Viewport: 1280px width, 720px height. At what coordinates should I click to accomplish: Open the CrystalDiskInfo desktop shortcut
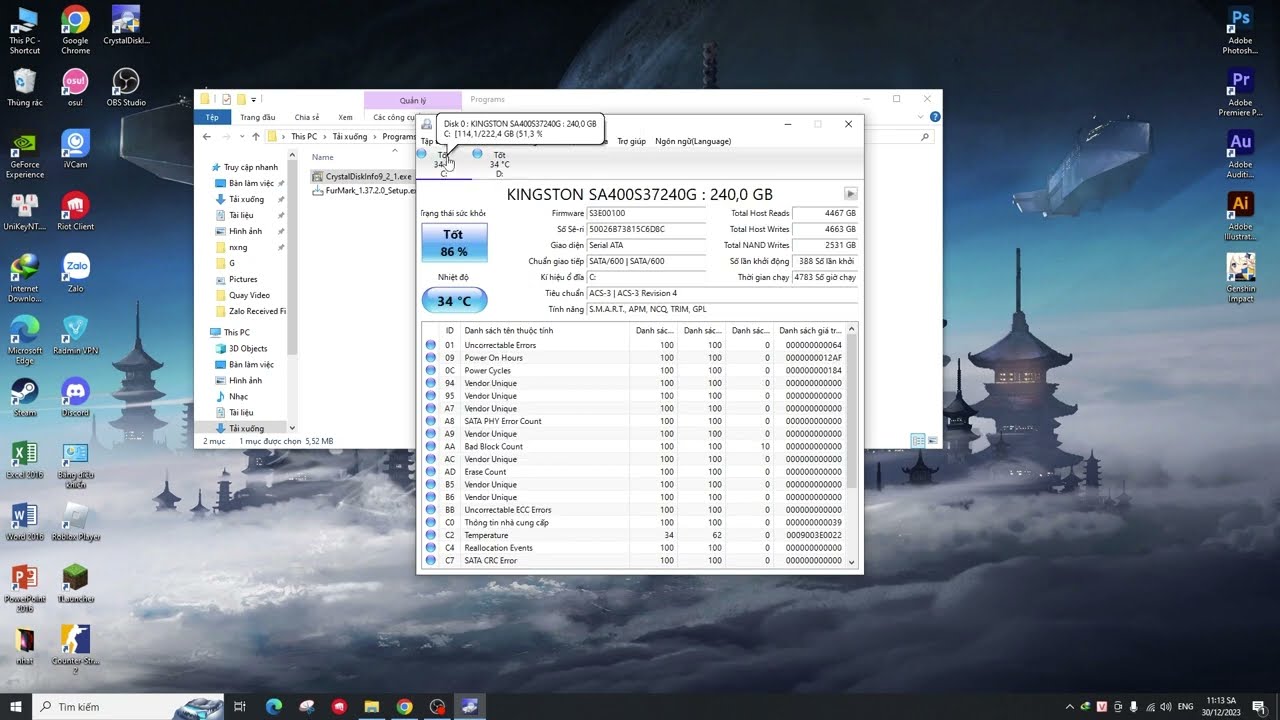click(125, 26)
